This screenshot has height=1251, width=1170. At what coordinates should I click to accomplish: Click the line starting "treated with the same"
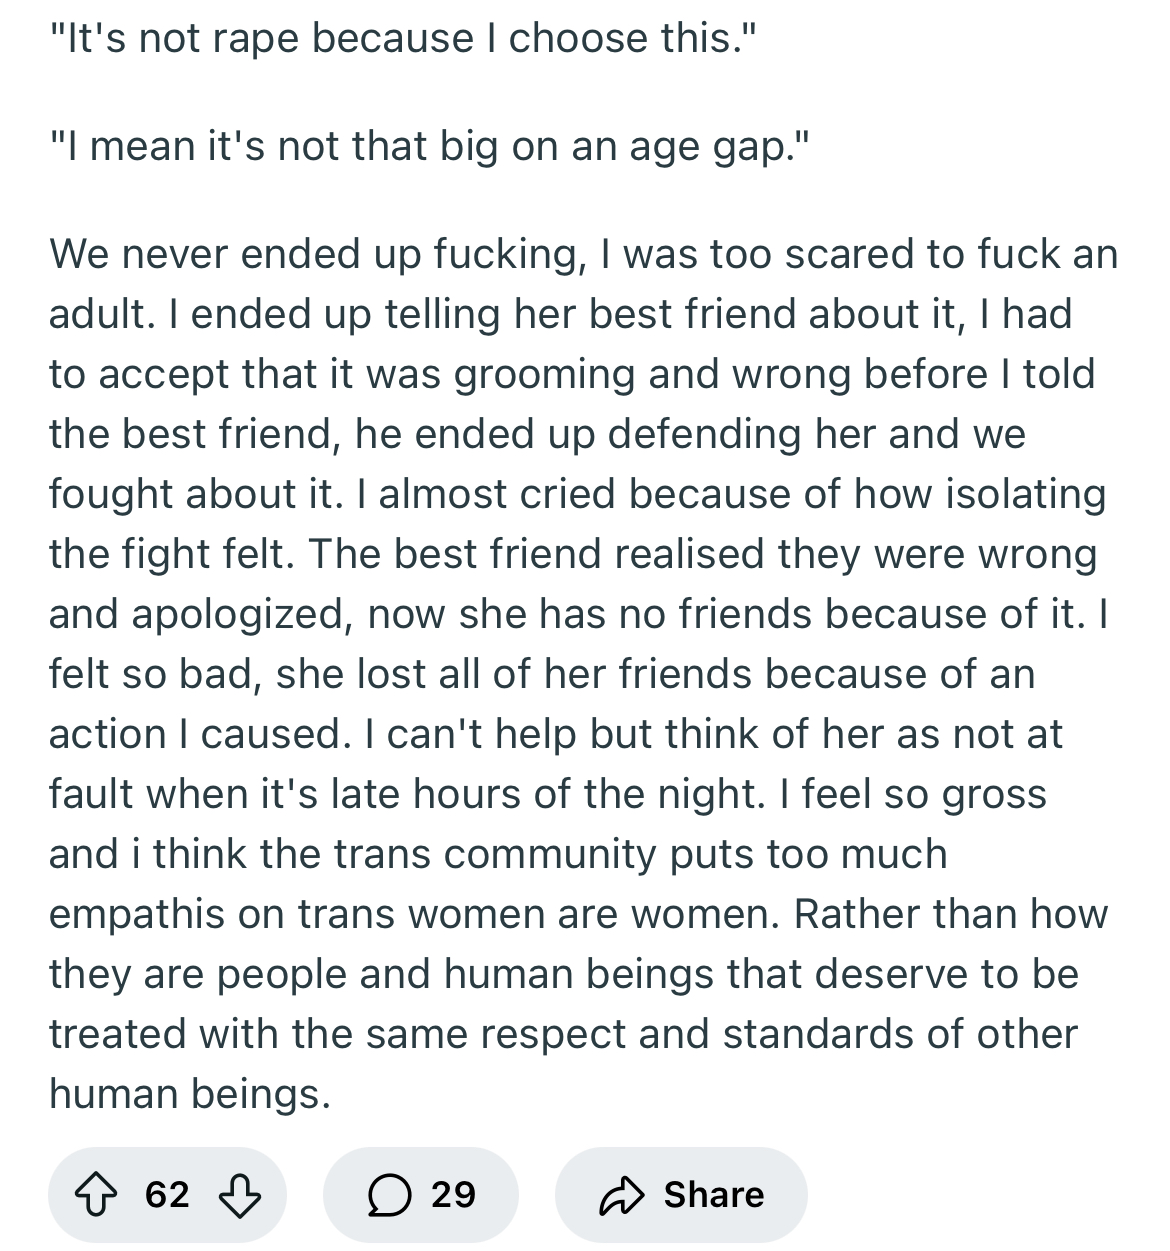pos(563,1034)
